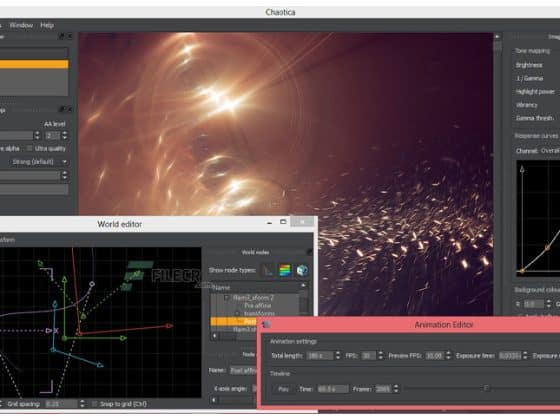Maximize the World editor window
The image size is (560, 420).
click(x=283, y=222)
